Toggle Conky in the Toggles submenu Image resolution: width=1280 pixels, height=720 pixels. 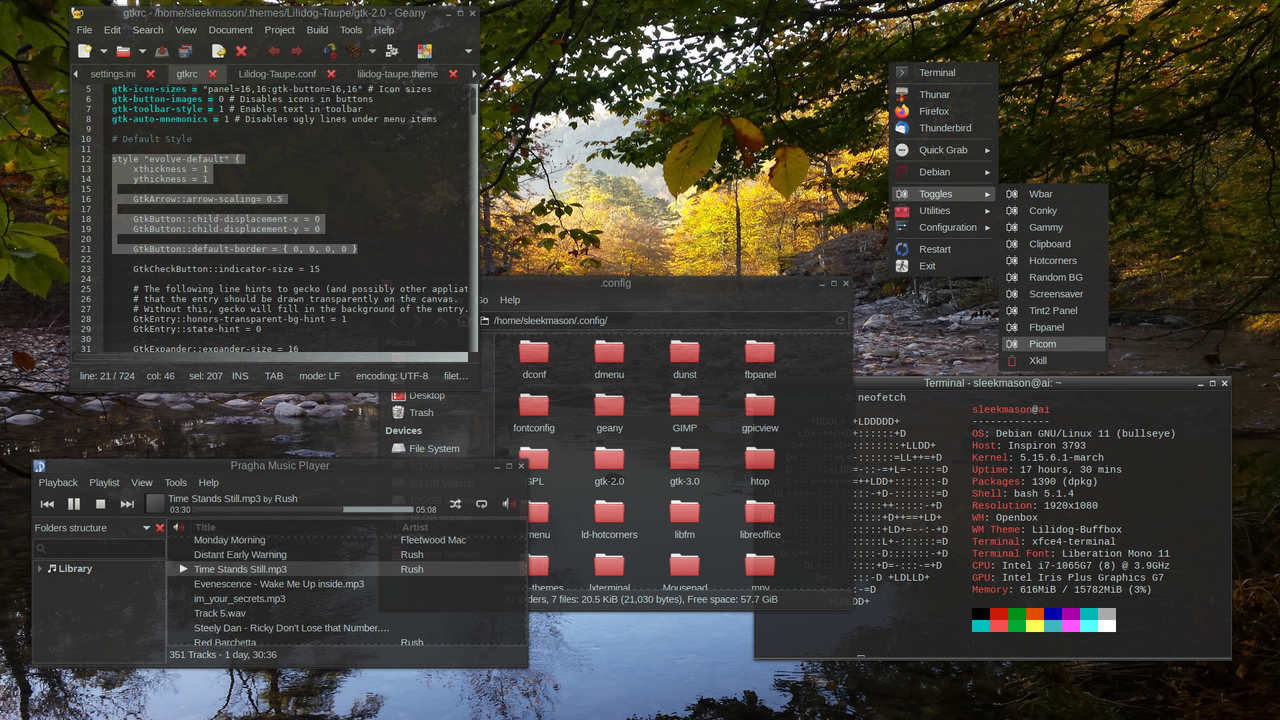[x=1054, y=211]
